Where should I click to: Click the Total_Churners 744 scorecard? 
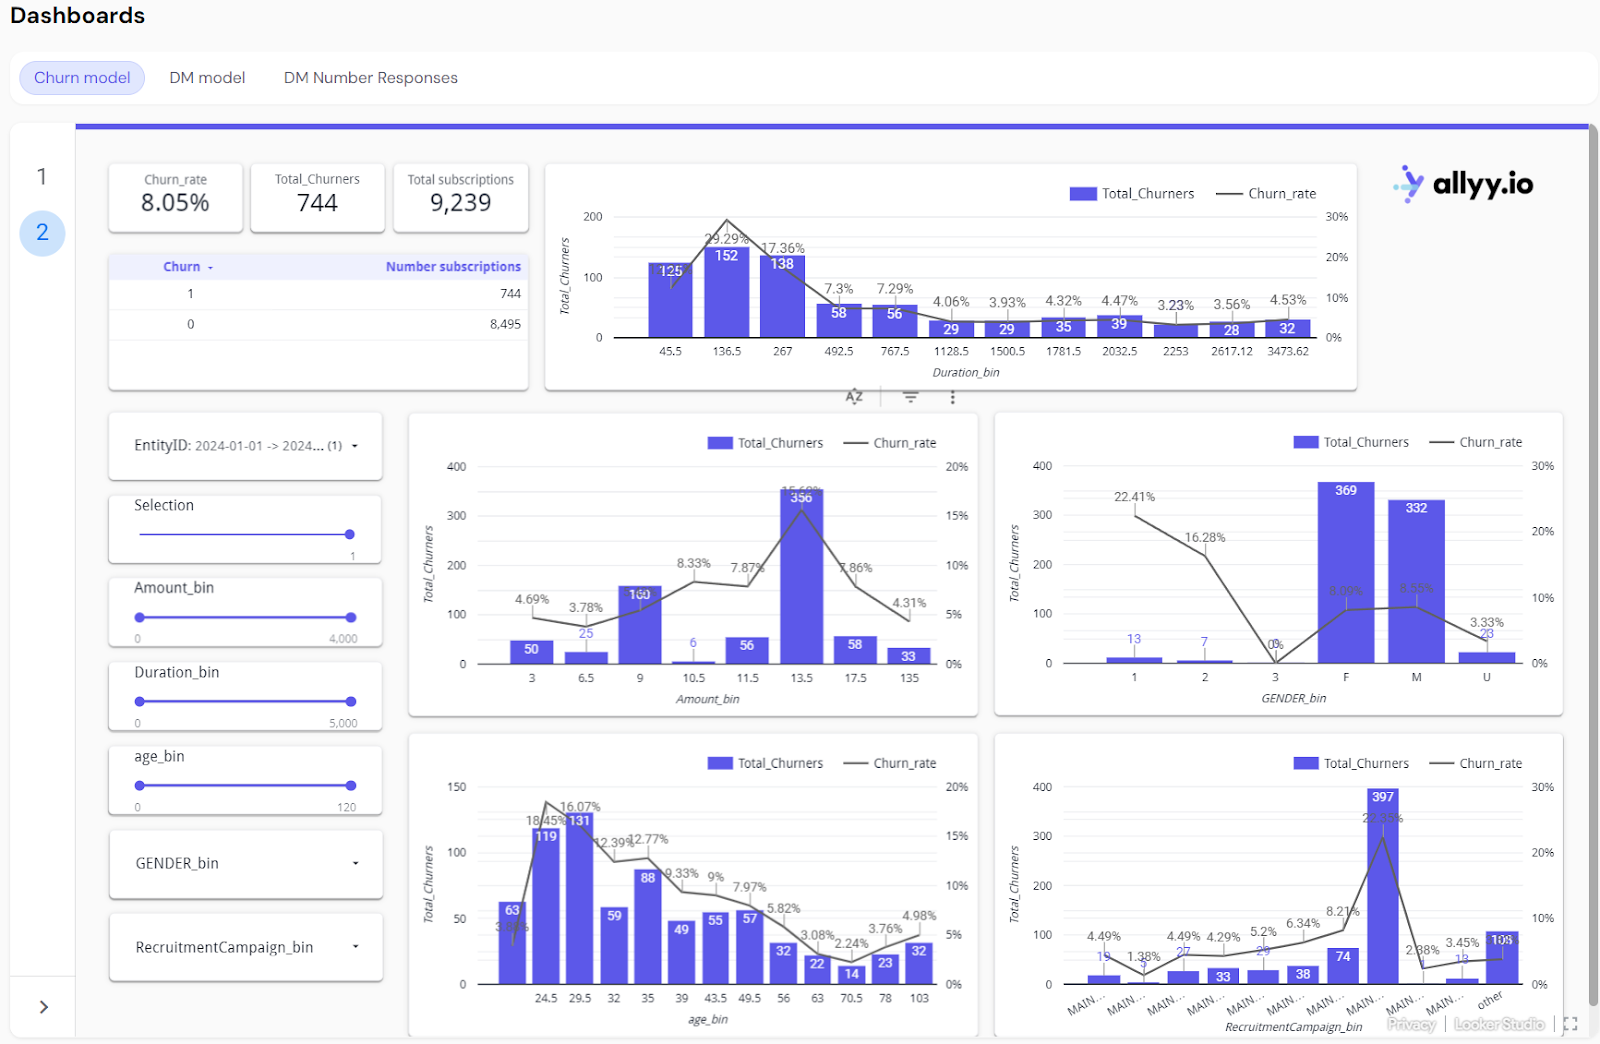tap(317, 198)
